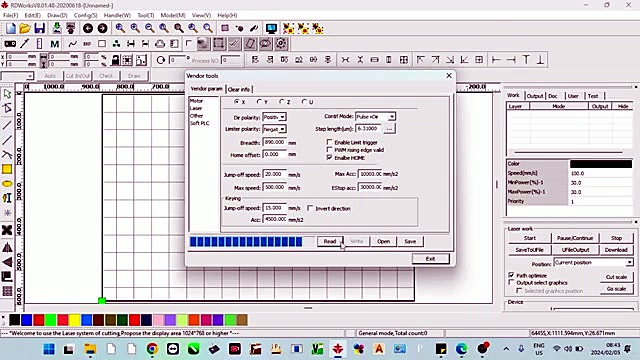Select the node edit tool
The width and height of the screenshot is (640, 360).
[x=7, y=108]
